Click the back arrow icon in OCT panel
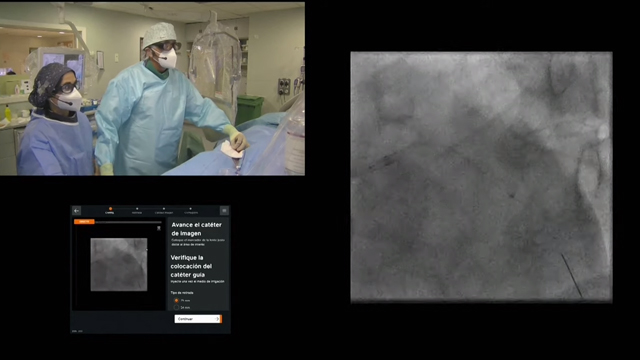 77,211
